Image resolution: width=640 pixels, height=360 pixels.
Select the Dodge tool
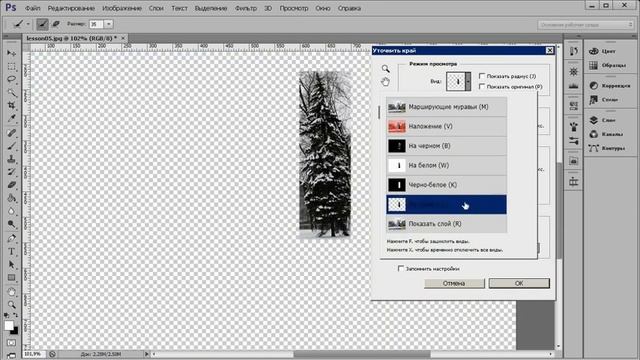11,224
